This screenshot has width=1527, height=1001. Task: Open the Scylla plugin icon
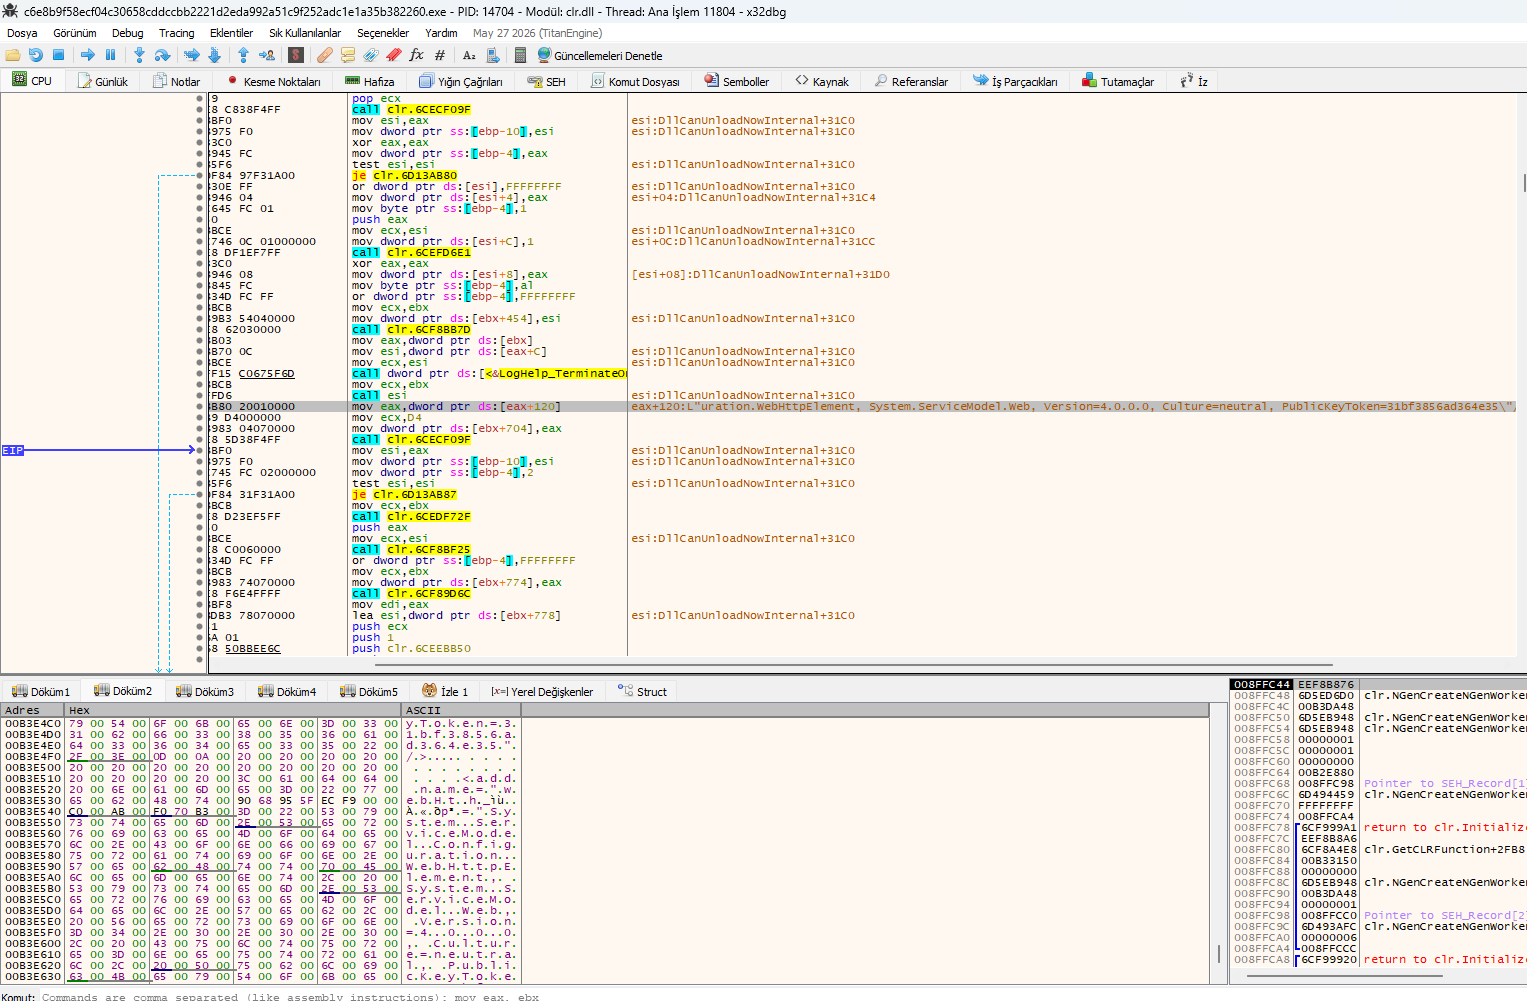296,55
